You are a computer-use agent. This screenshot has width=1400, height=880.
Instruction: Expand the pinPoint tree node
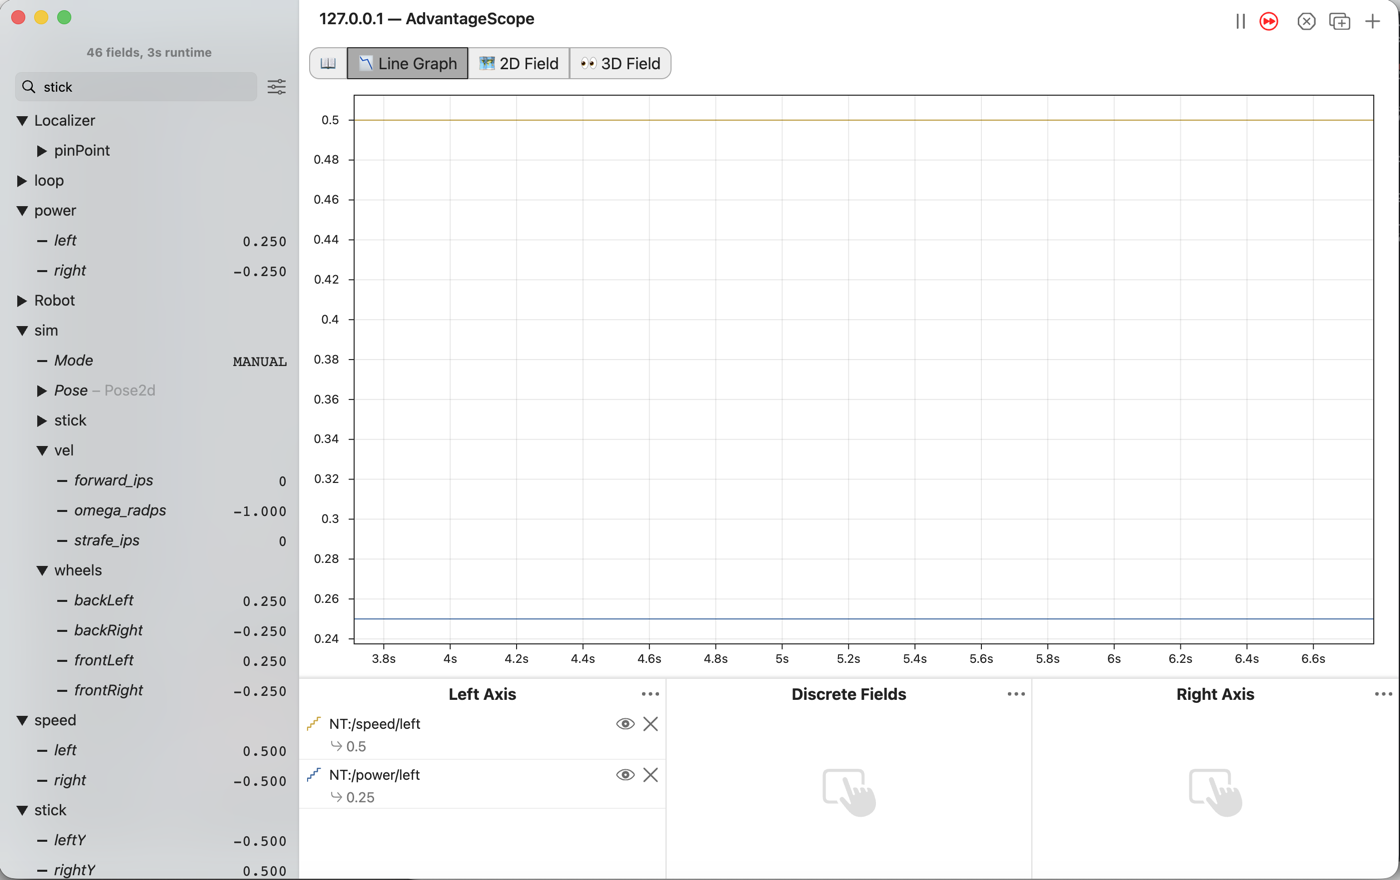(42, 151)
